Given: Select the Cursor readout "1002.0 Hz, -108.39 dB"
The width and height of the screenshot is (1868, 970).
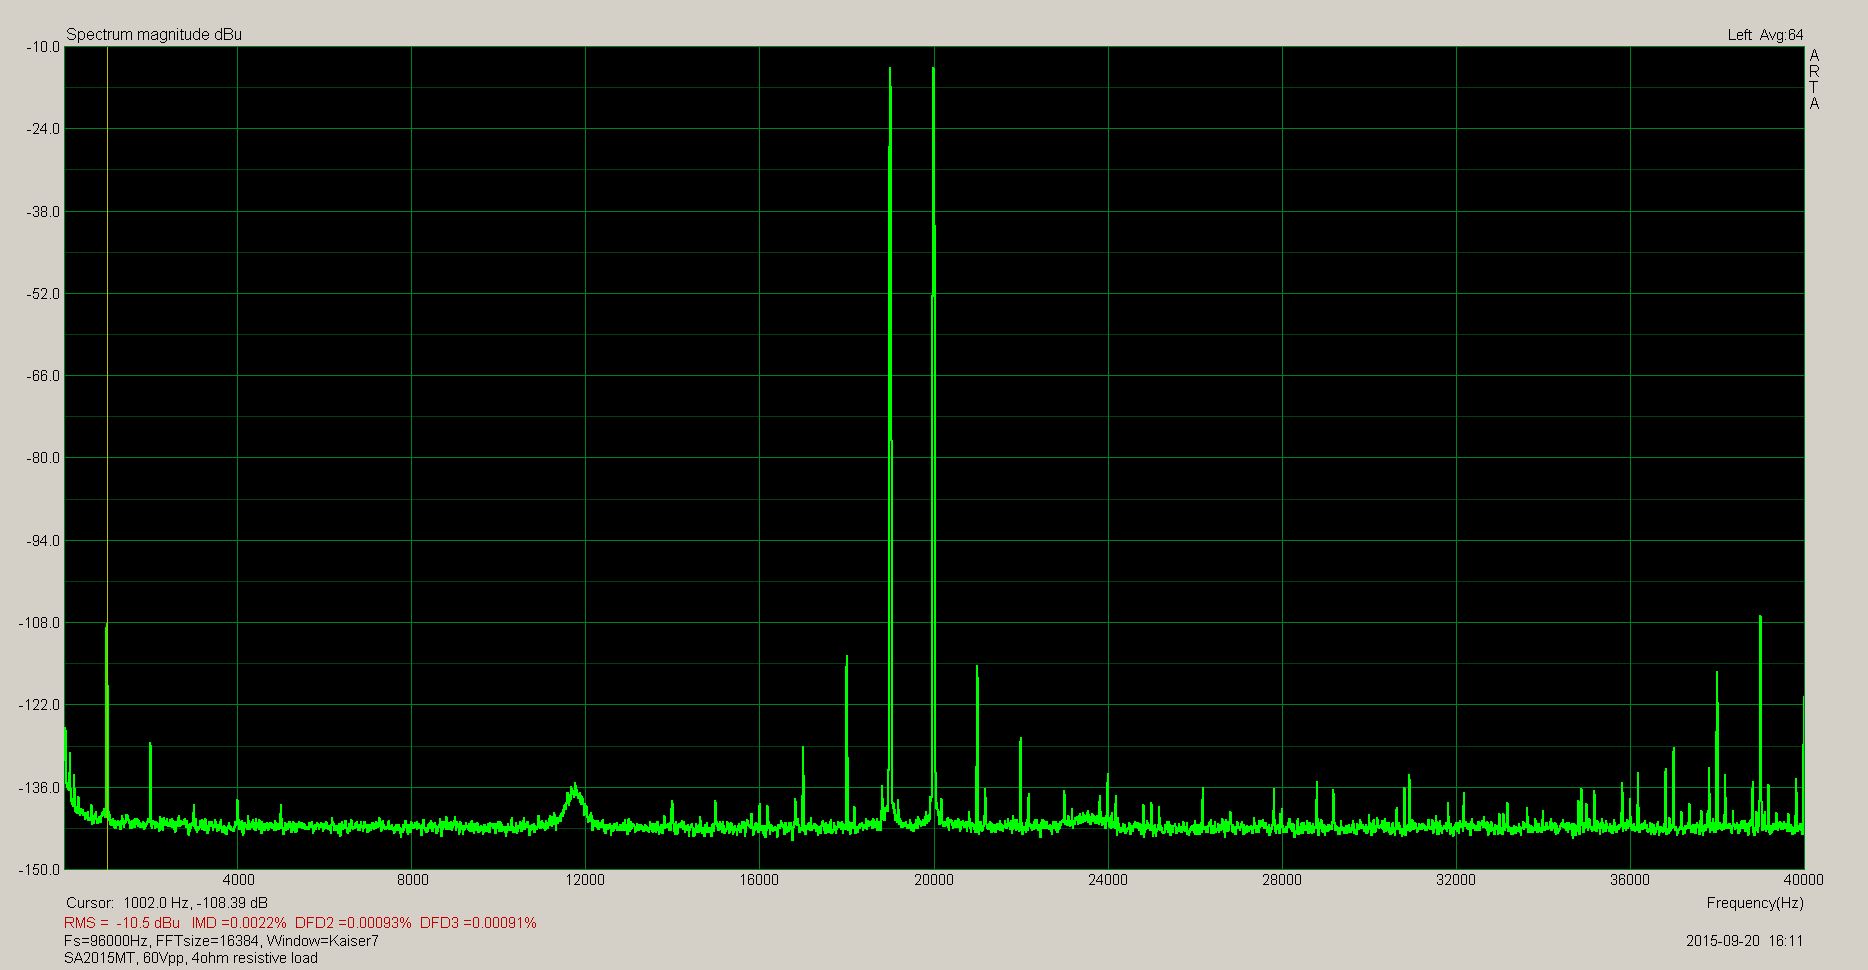Looking at the screenshot, I should pyautogui.click(x=196, y=903).
